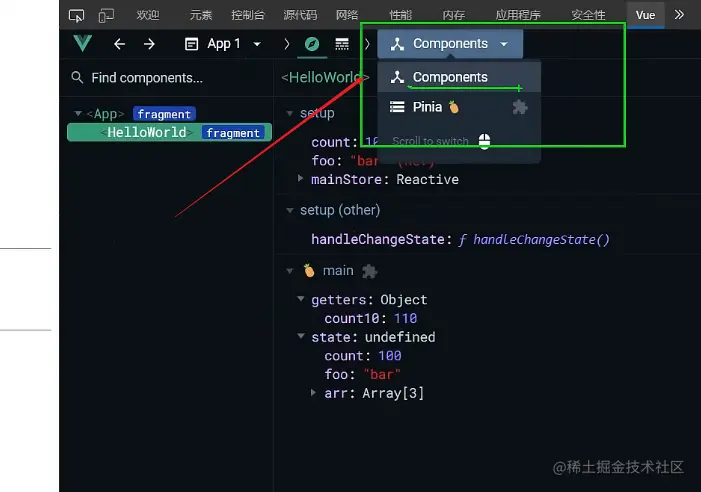701x492 pixels.
Task: Select the compass inspector icon
Action: point(312,44)
